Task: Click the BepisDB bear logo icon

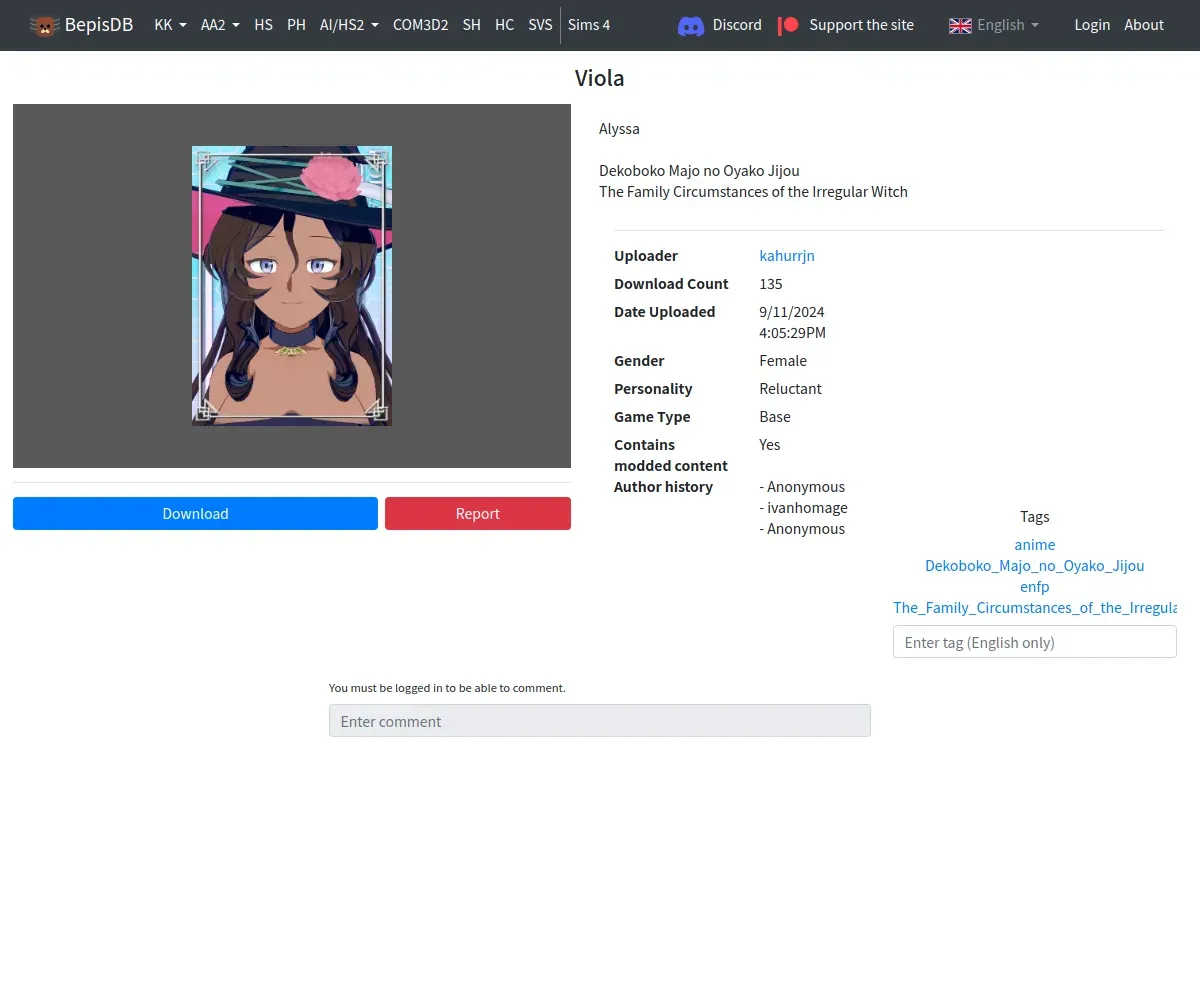Action: 44,25
